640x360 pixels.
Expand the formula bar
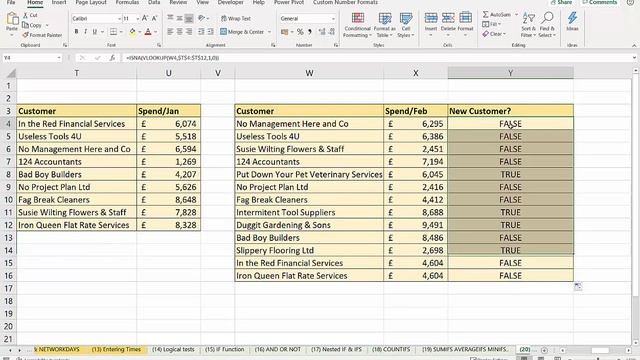[634, 58]
